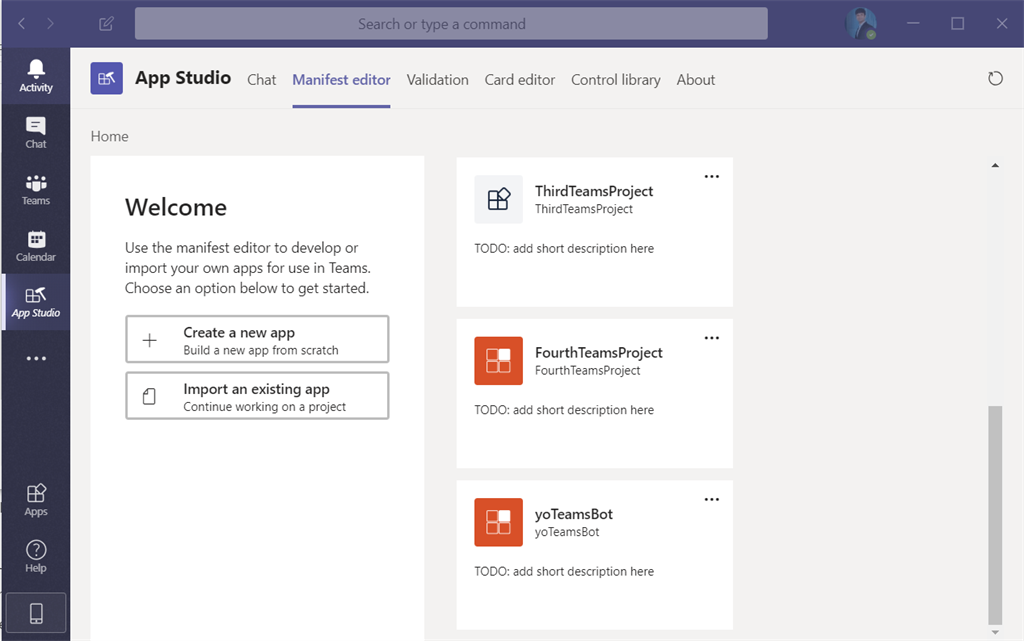This screenshot has width=1024, height=641.
Task: Open Teams from the sidebar
Action: (x=35, y=190)
